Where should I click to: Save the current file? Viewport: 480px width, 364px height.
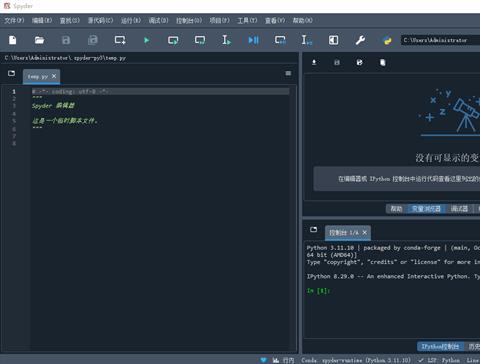66,40
